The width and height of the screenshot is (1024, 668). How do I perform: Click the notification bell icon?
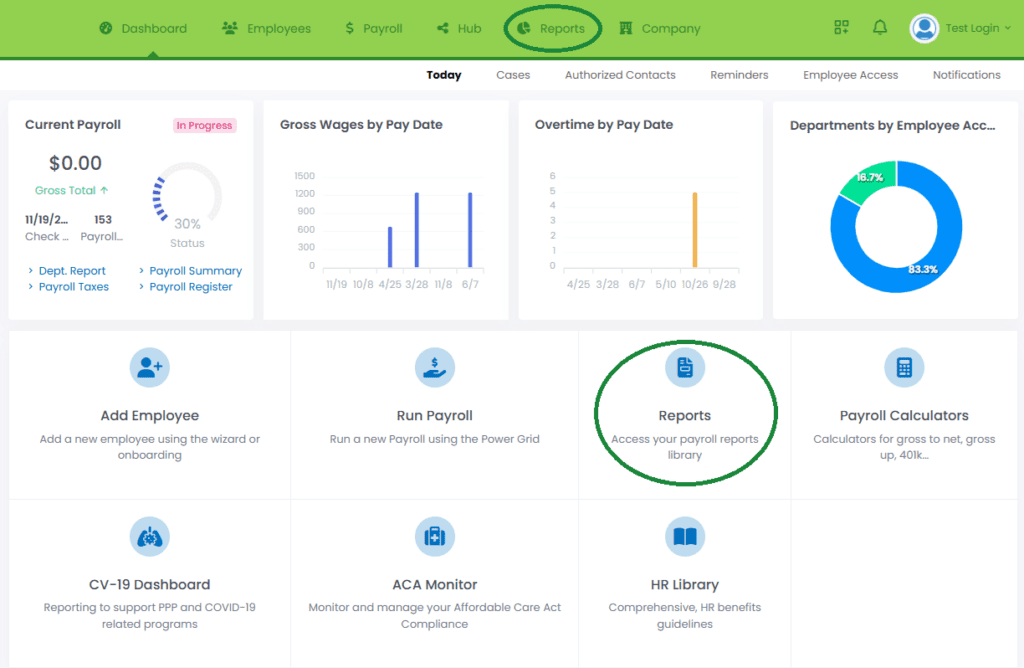pos(879,28)
